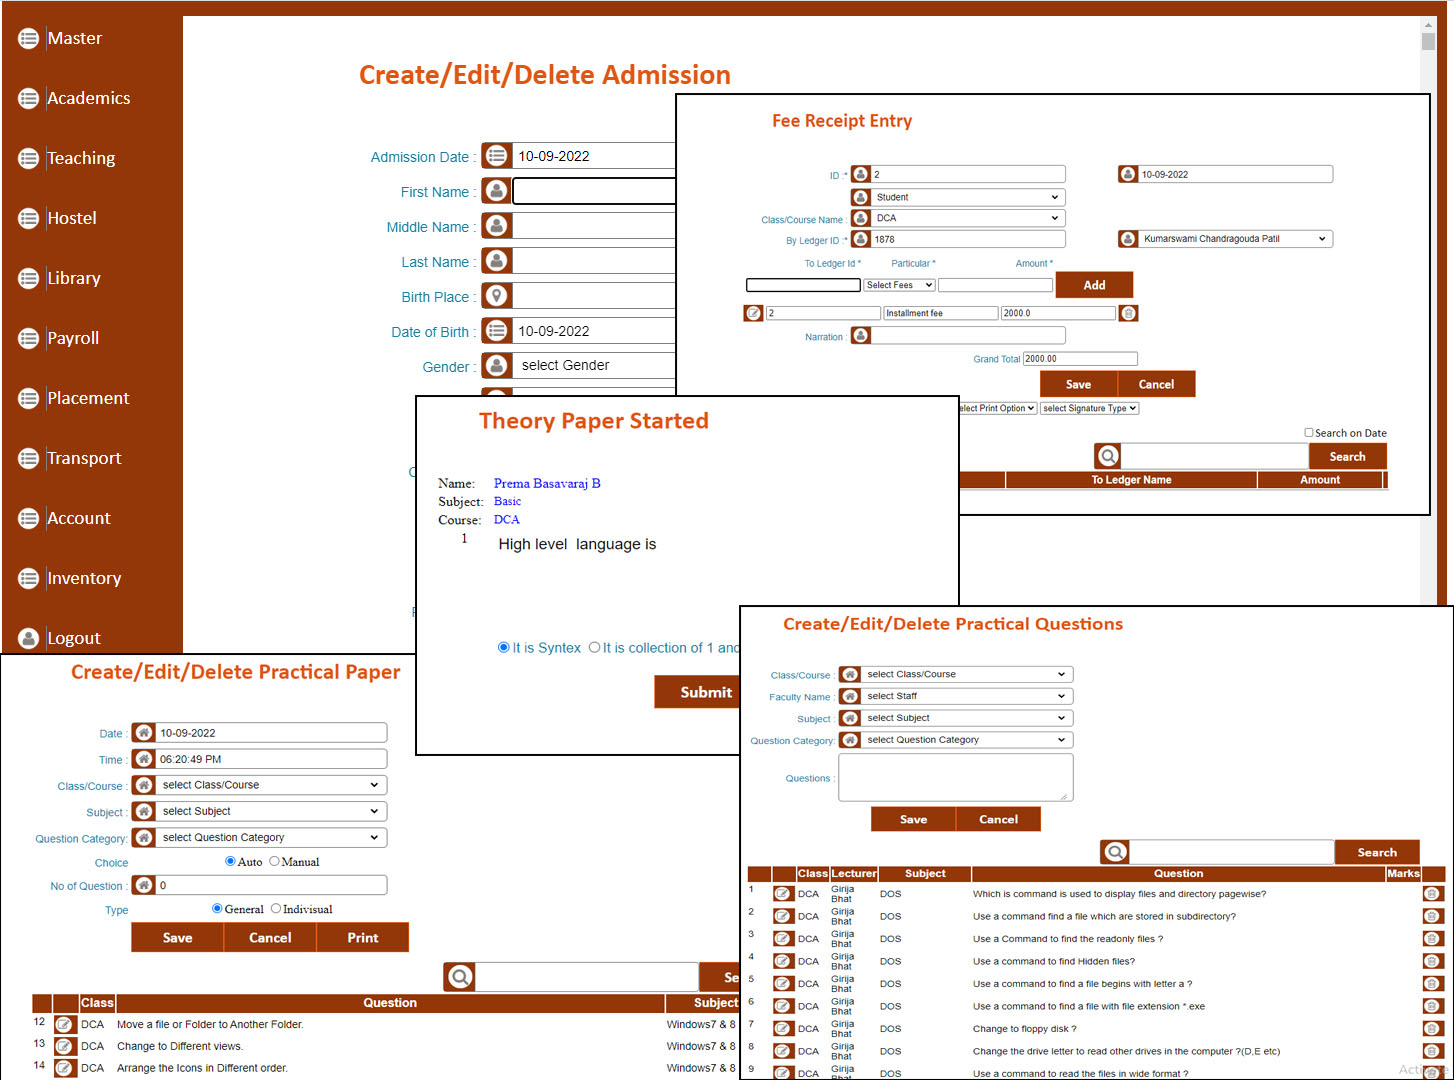Screen dimensions: 1454x1080
Task: Open the Faculty Name select Staff dropdown
Action: tap(965, 696)
